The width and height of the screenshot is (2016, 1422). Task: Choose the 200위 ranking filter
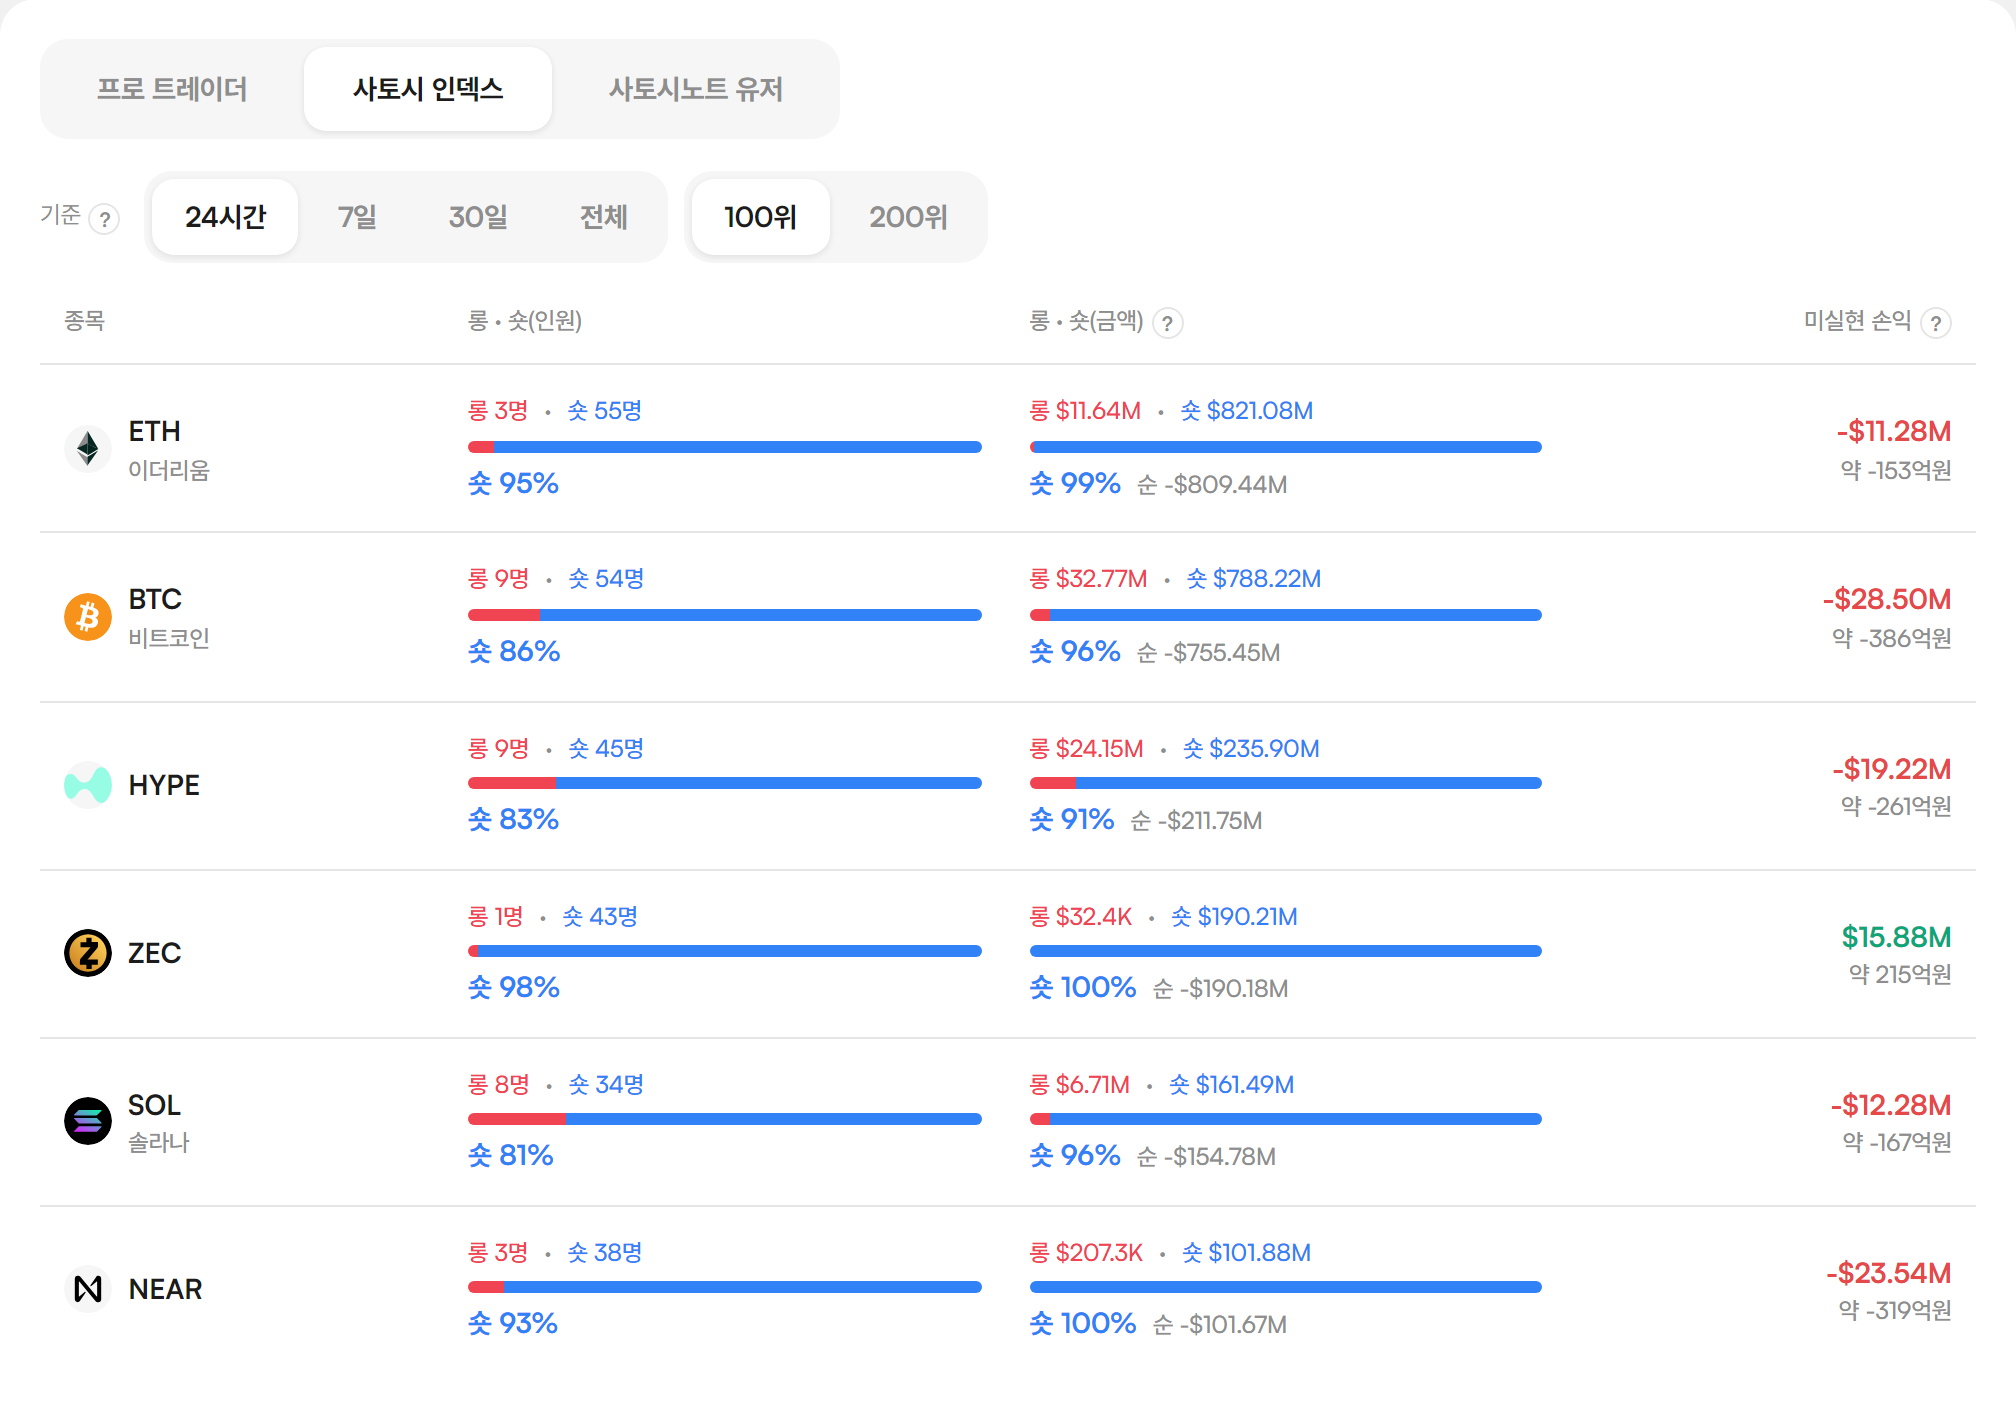[908, 217]
